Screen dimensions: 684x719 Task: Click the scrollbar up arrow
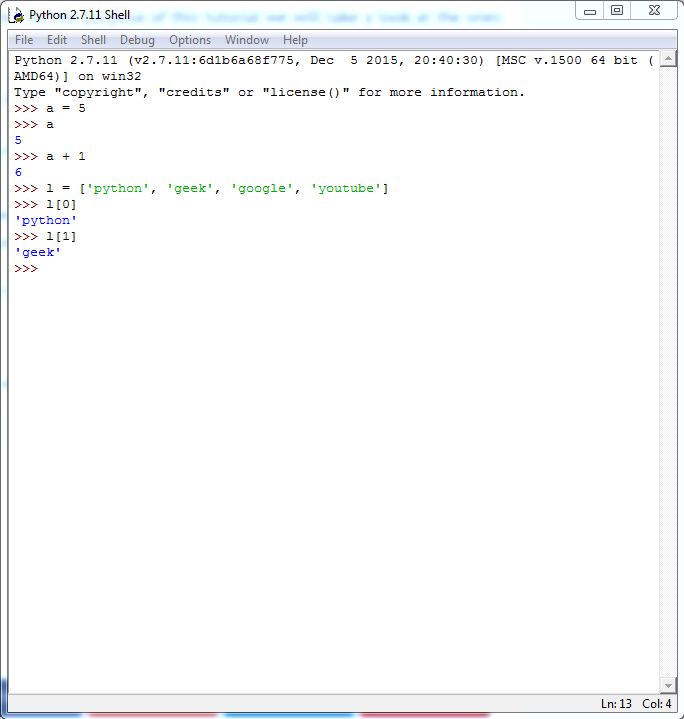[668, 59]
